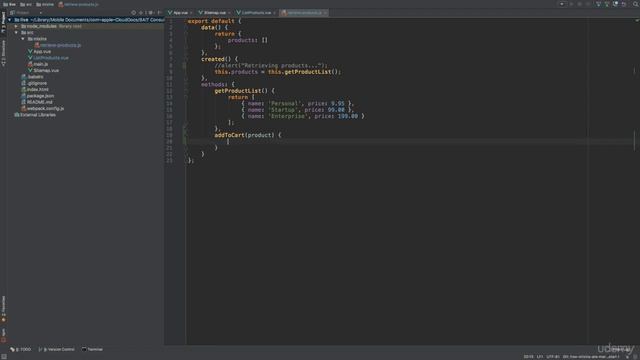
Task: Hide the Project tool window
Action: pyautogui.click(x=159, y=13)
